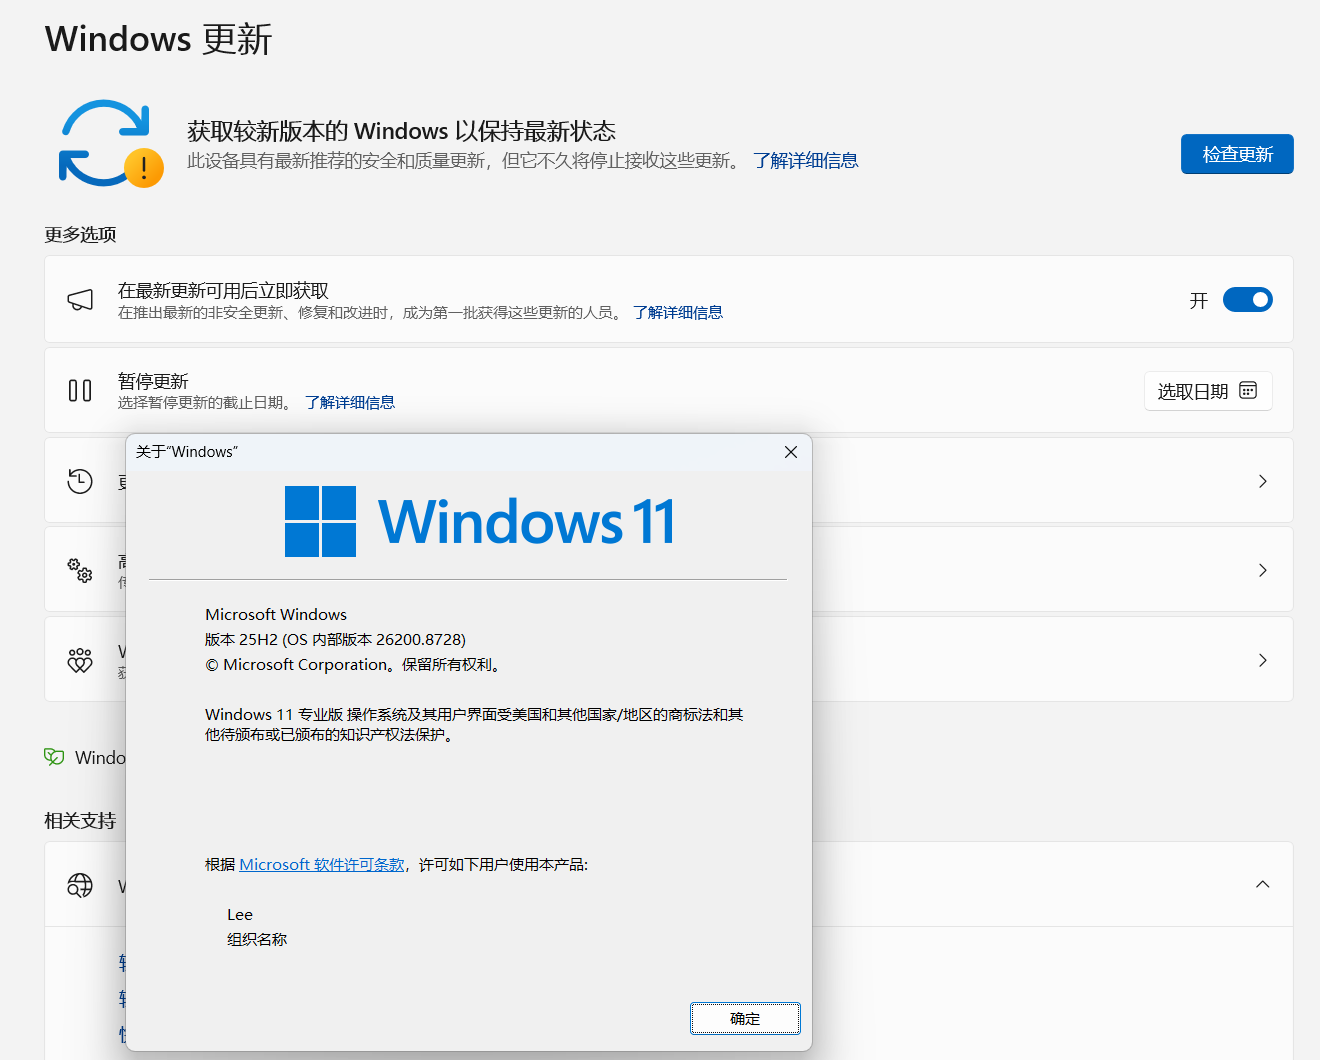1320x1060 pixels.
Task: Click the 检查更新 button
Action: [x=1237, y=154]
